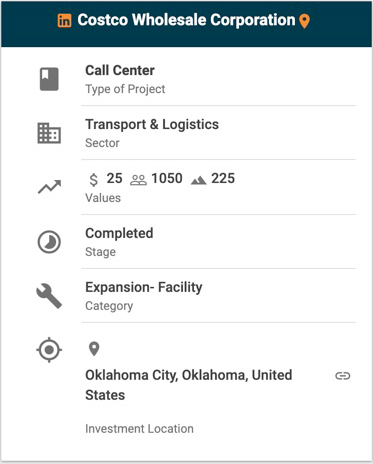Click the crosshair target location icon
The width and height of the screenshot is (373, 464).
pos(49,350)
